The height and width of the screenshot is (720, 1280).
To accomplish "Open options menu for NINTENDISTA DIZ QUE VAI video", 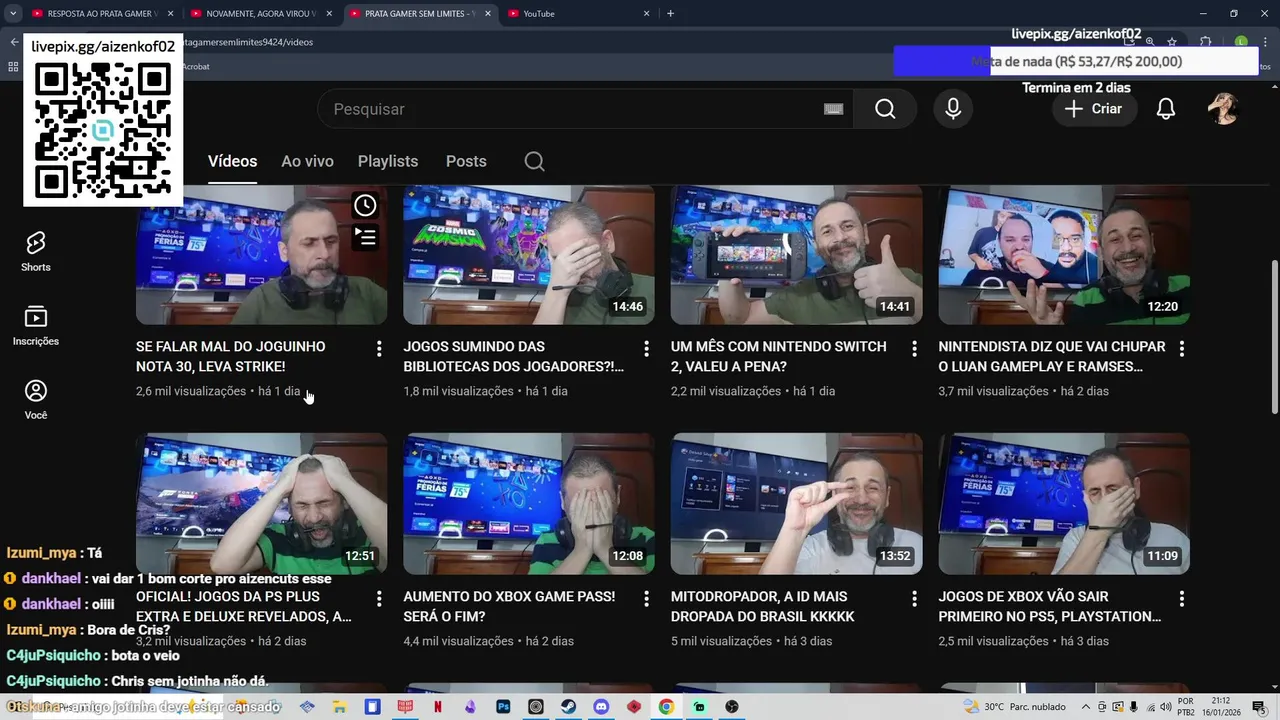I will (1182, 348).
